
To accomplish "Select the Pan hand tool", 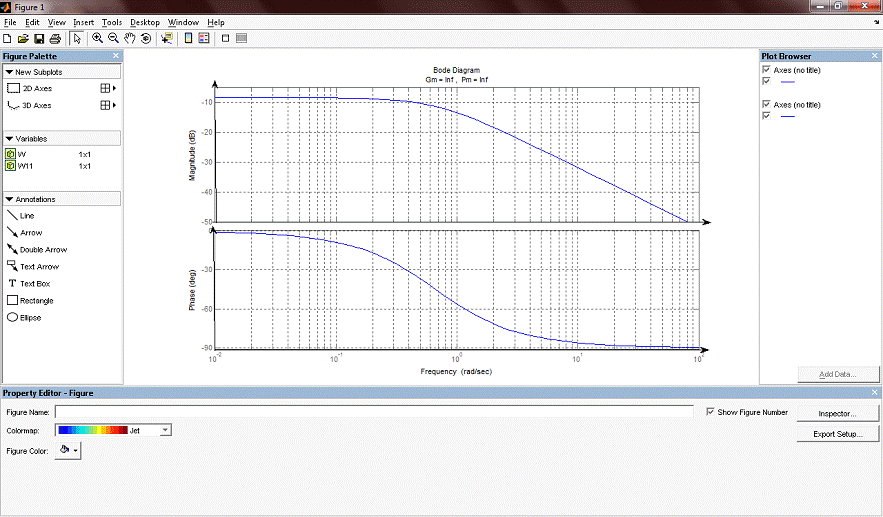I will click(x=129, y=38).
